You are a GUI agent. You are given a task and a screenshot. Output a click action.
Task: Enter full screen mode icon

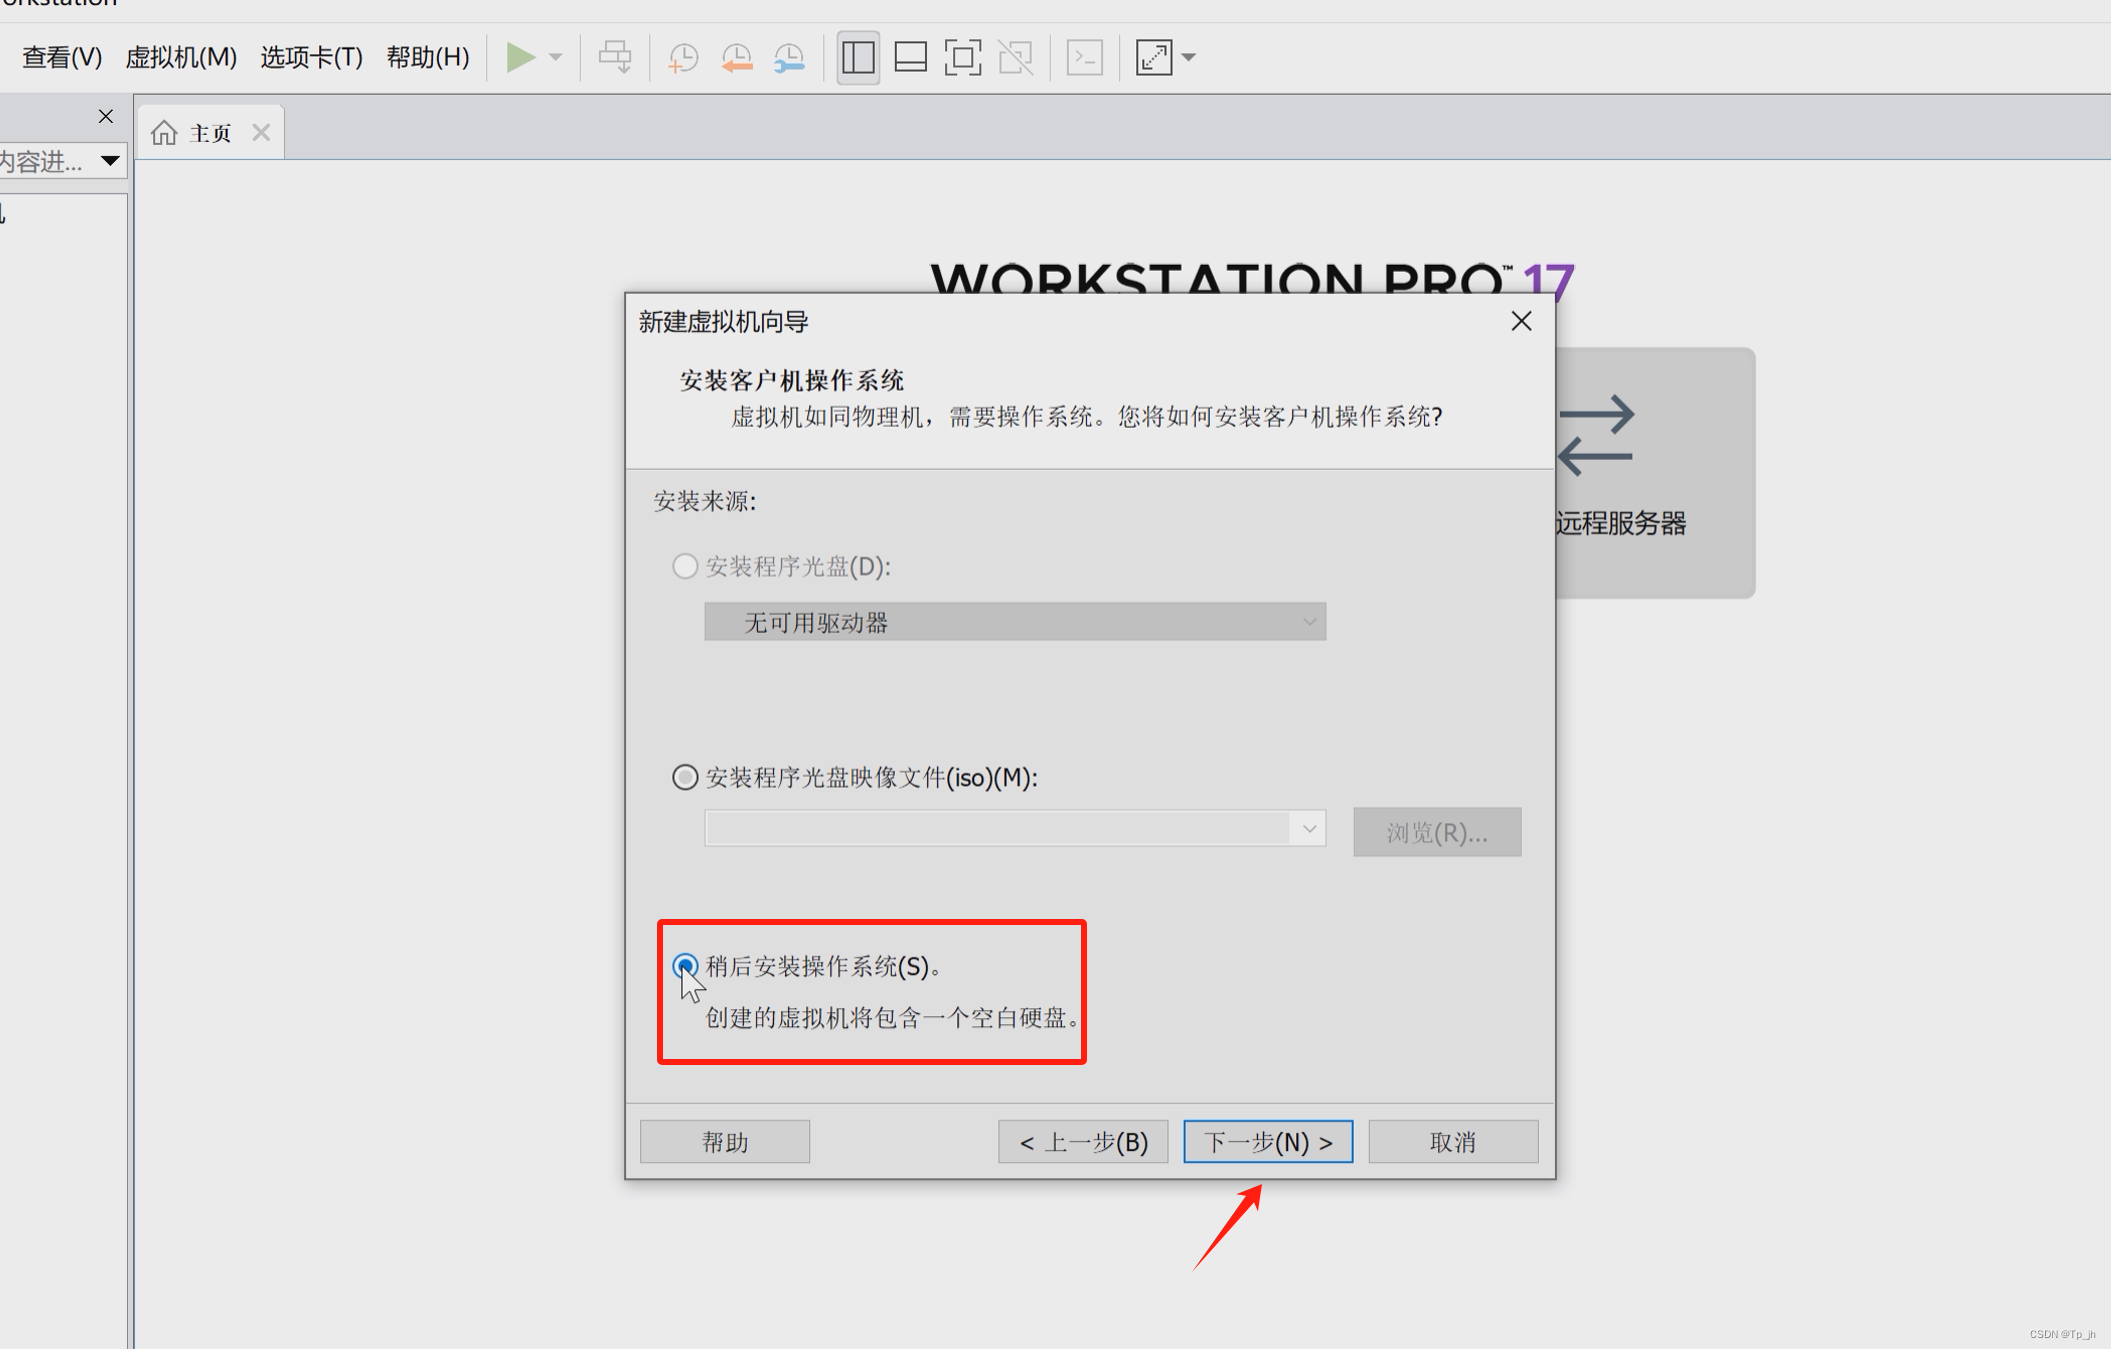tap(963, 57)
